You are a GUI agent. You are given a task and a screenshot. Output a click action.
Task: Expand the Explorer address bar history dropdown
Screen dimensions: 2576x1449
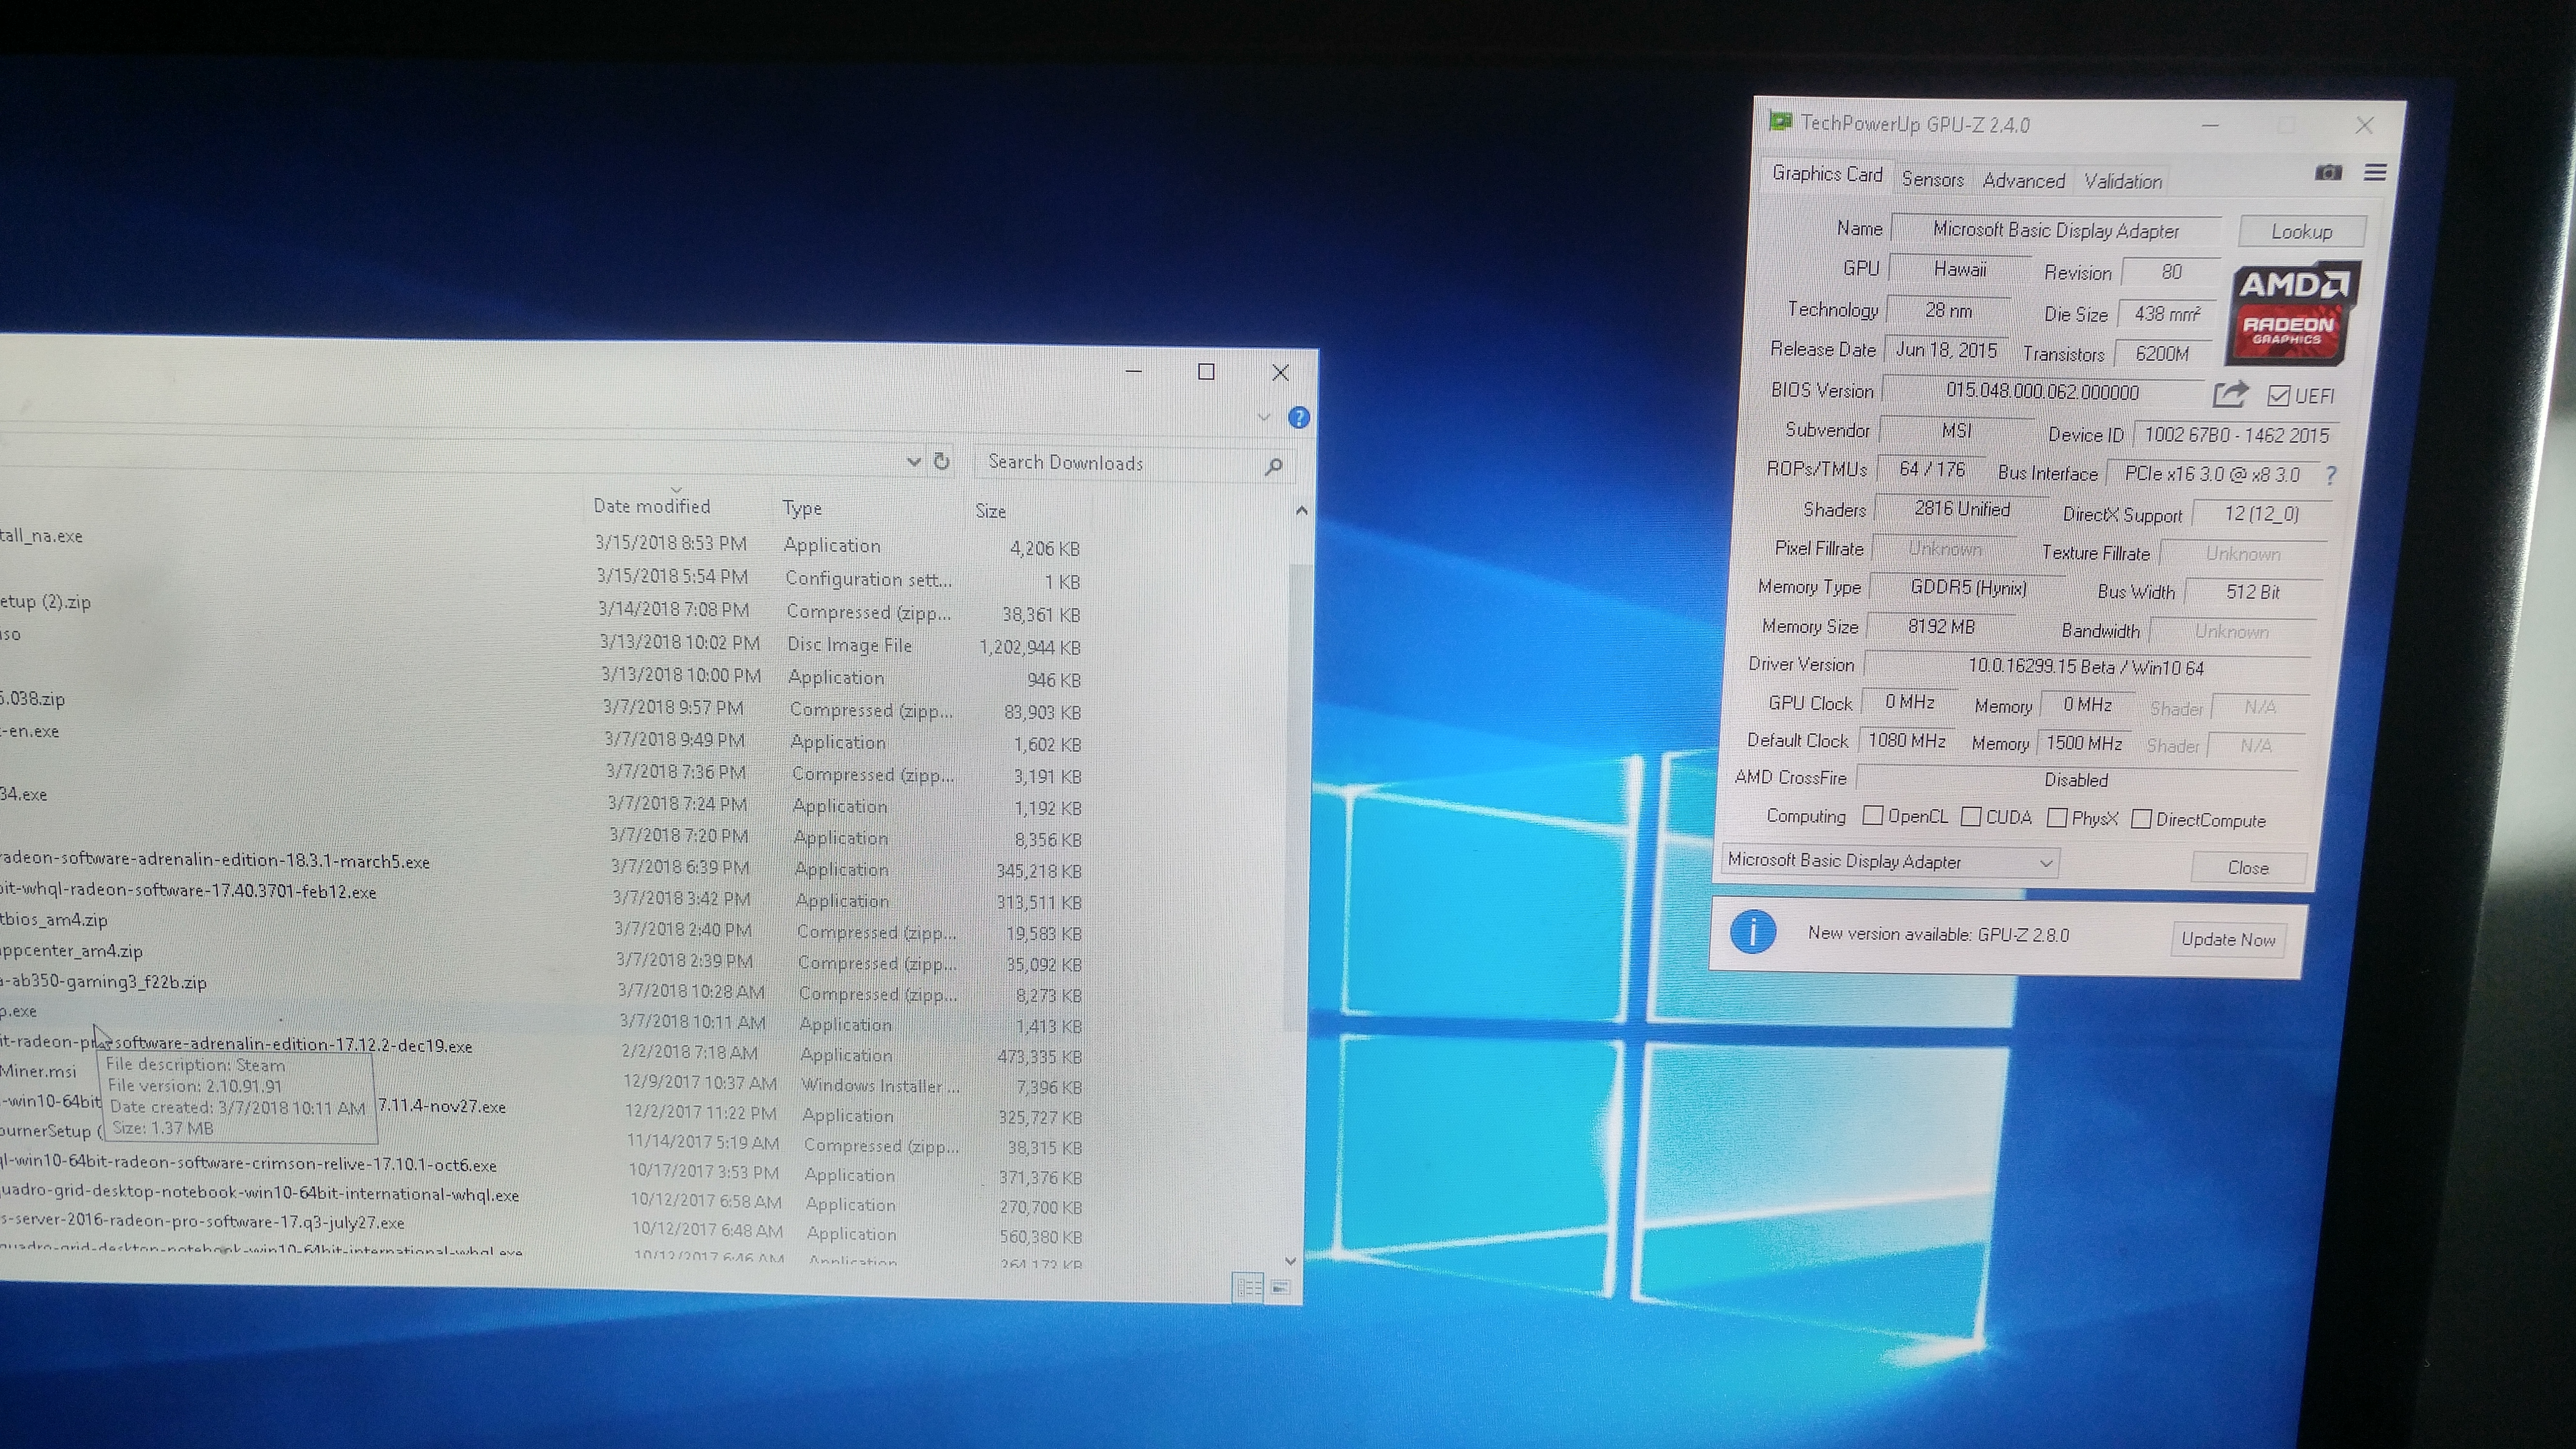click(913, 461)
